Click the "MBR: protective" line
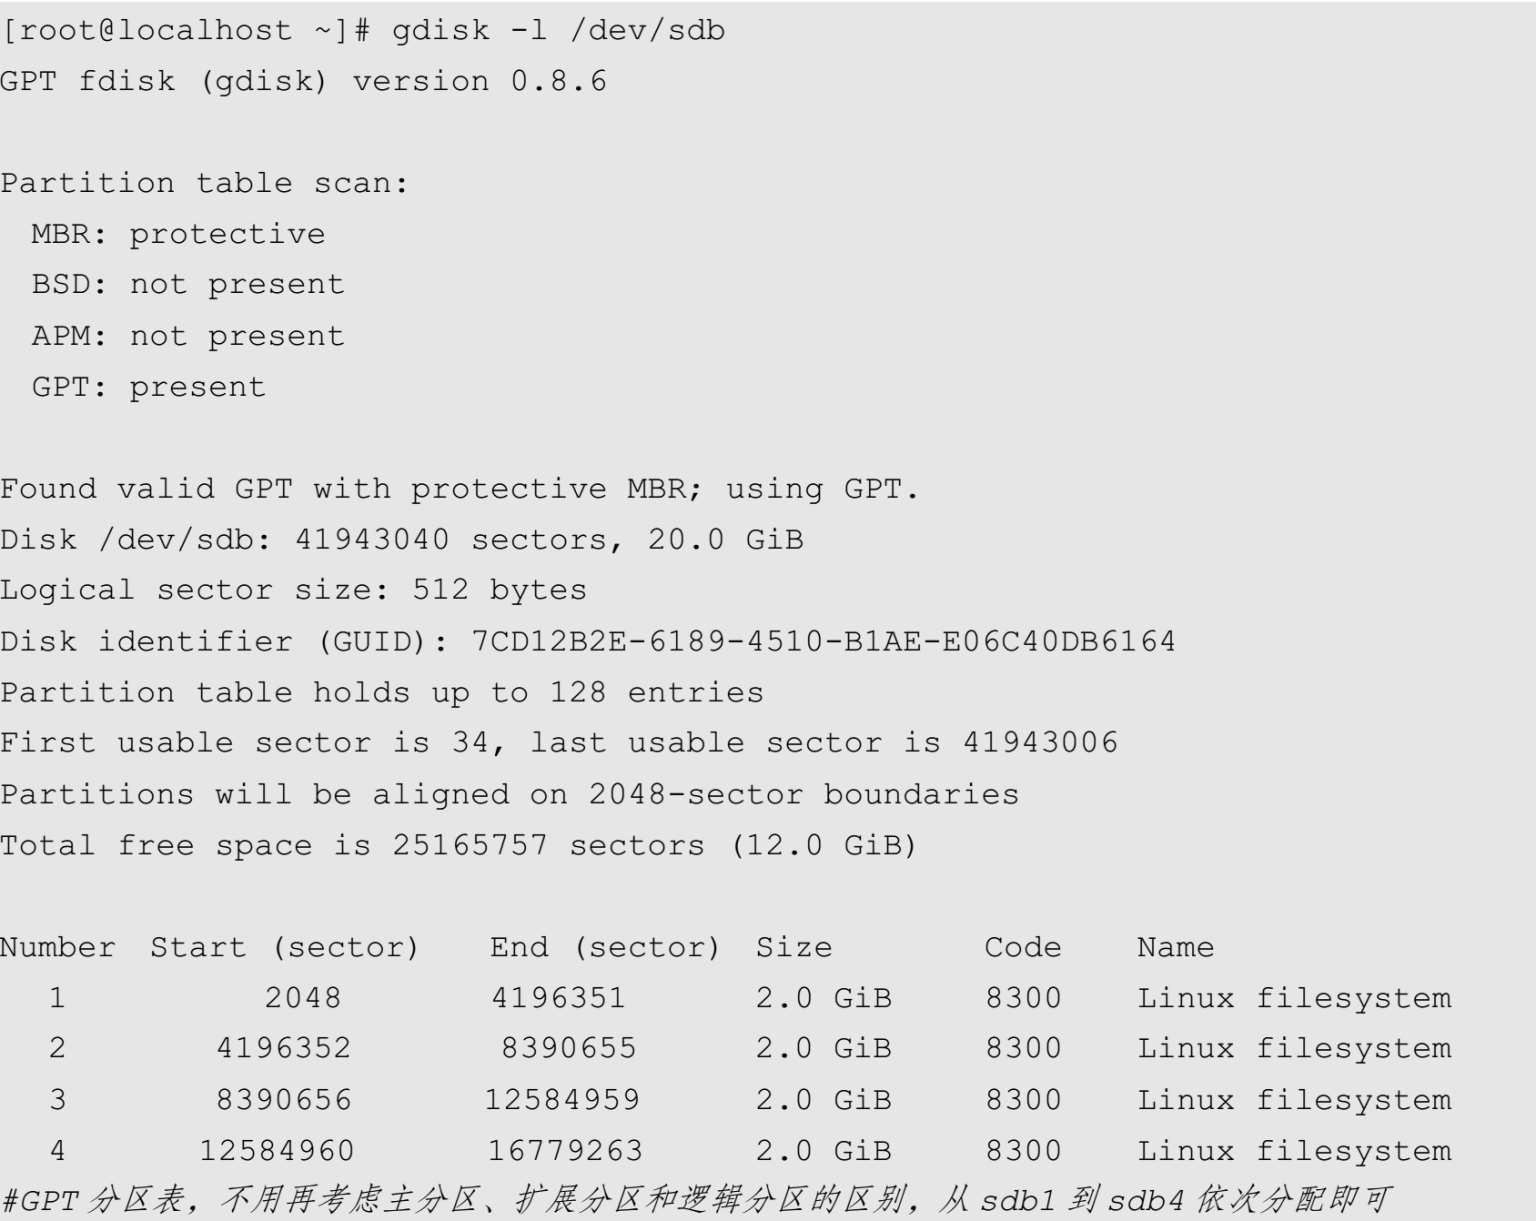 [178, 234]
